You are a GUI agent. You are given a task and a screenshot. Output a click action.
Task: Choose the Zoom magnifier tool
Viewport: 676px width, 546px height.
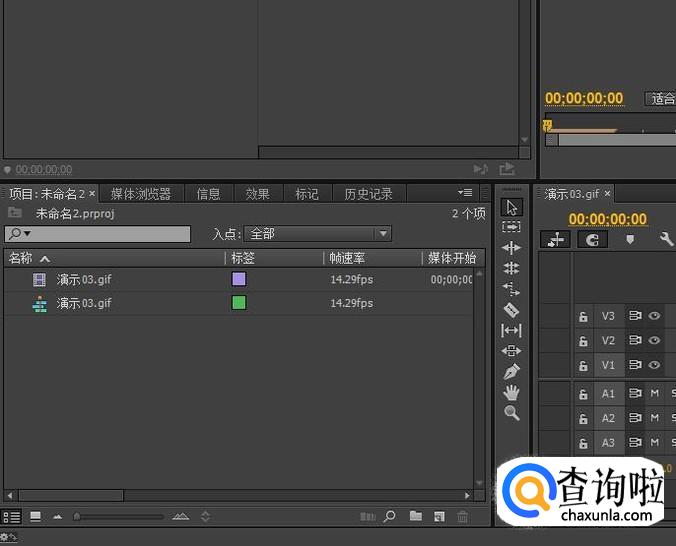(x=511, y=413)
